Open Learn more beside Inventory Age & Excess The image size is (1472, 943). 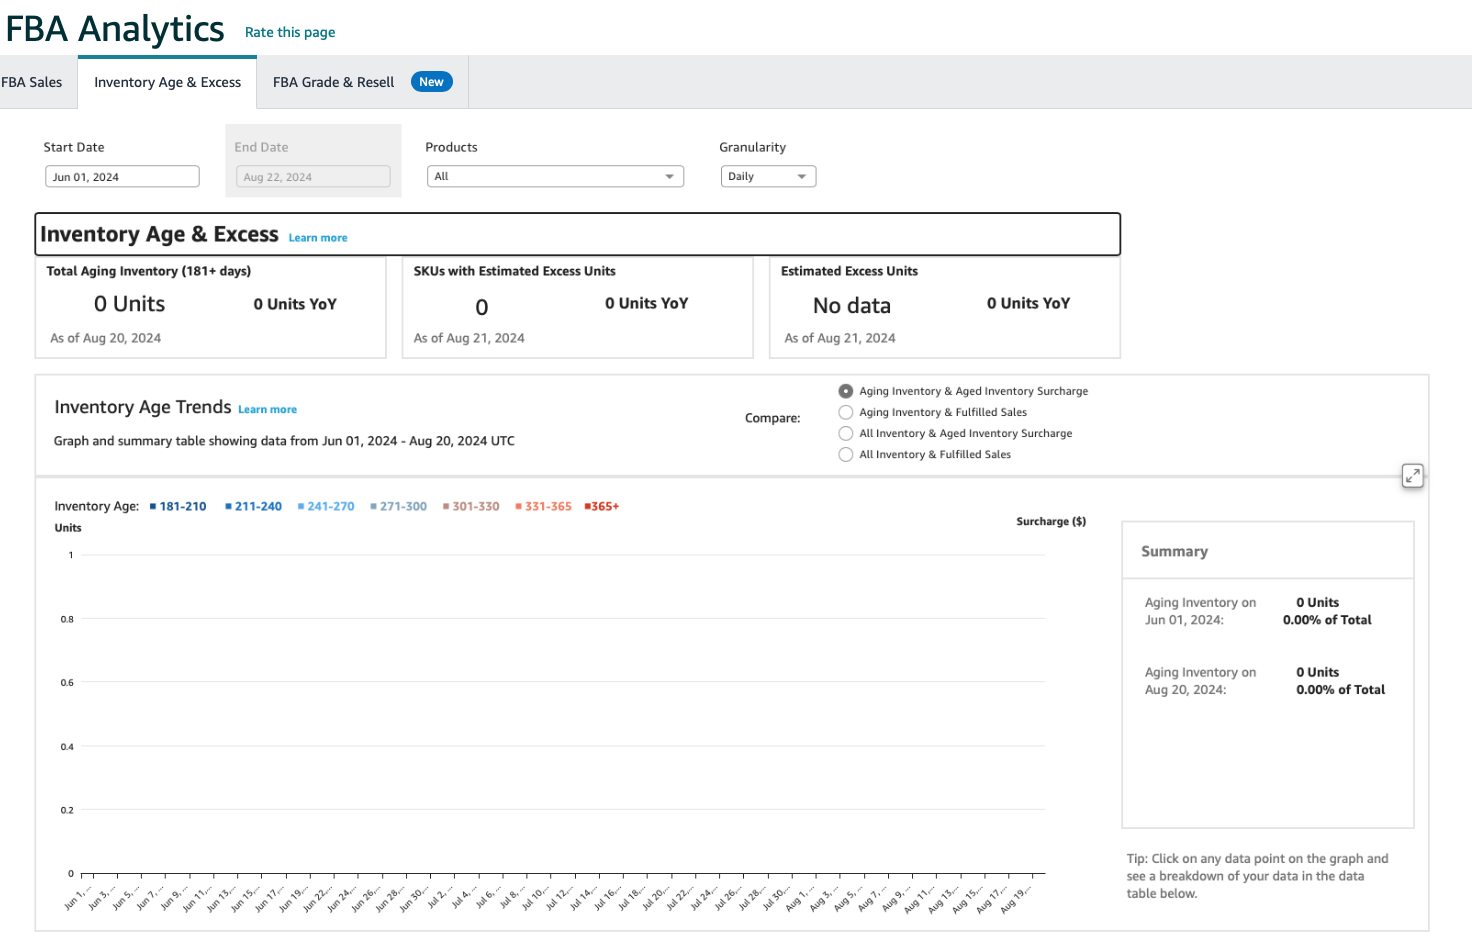click(318, 238)
